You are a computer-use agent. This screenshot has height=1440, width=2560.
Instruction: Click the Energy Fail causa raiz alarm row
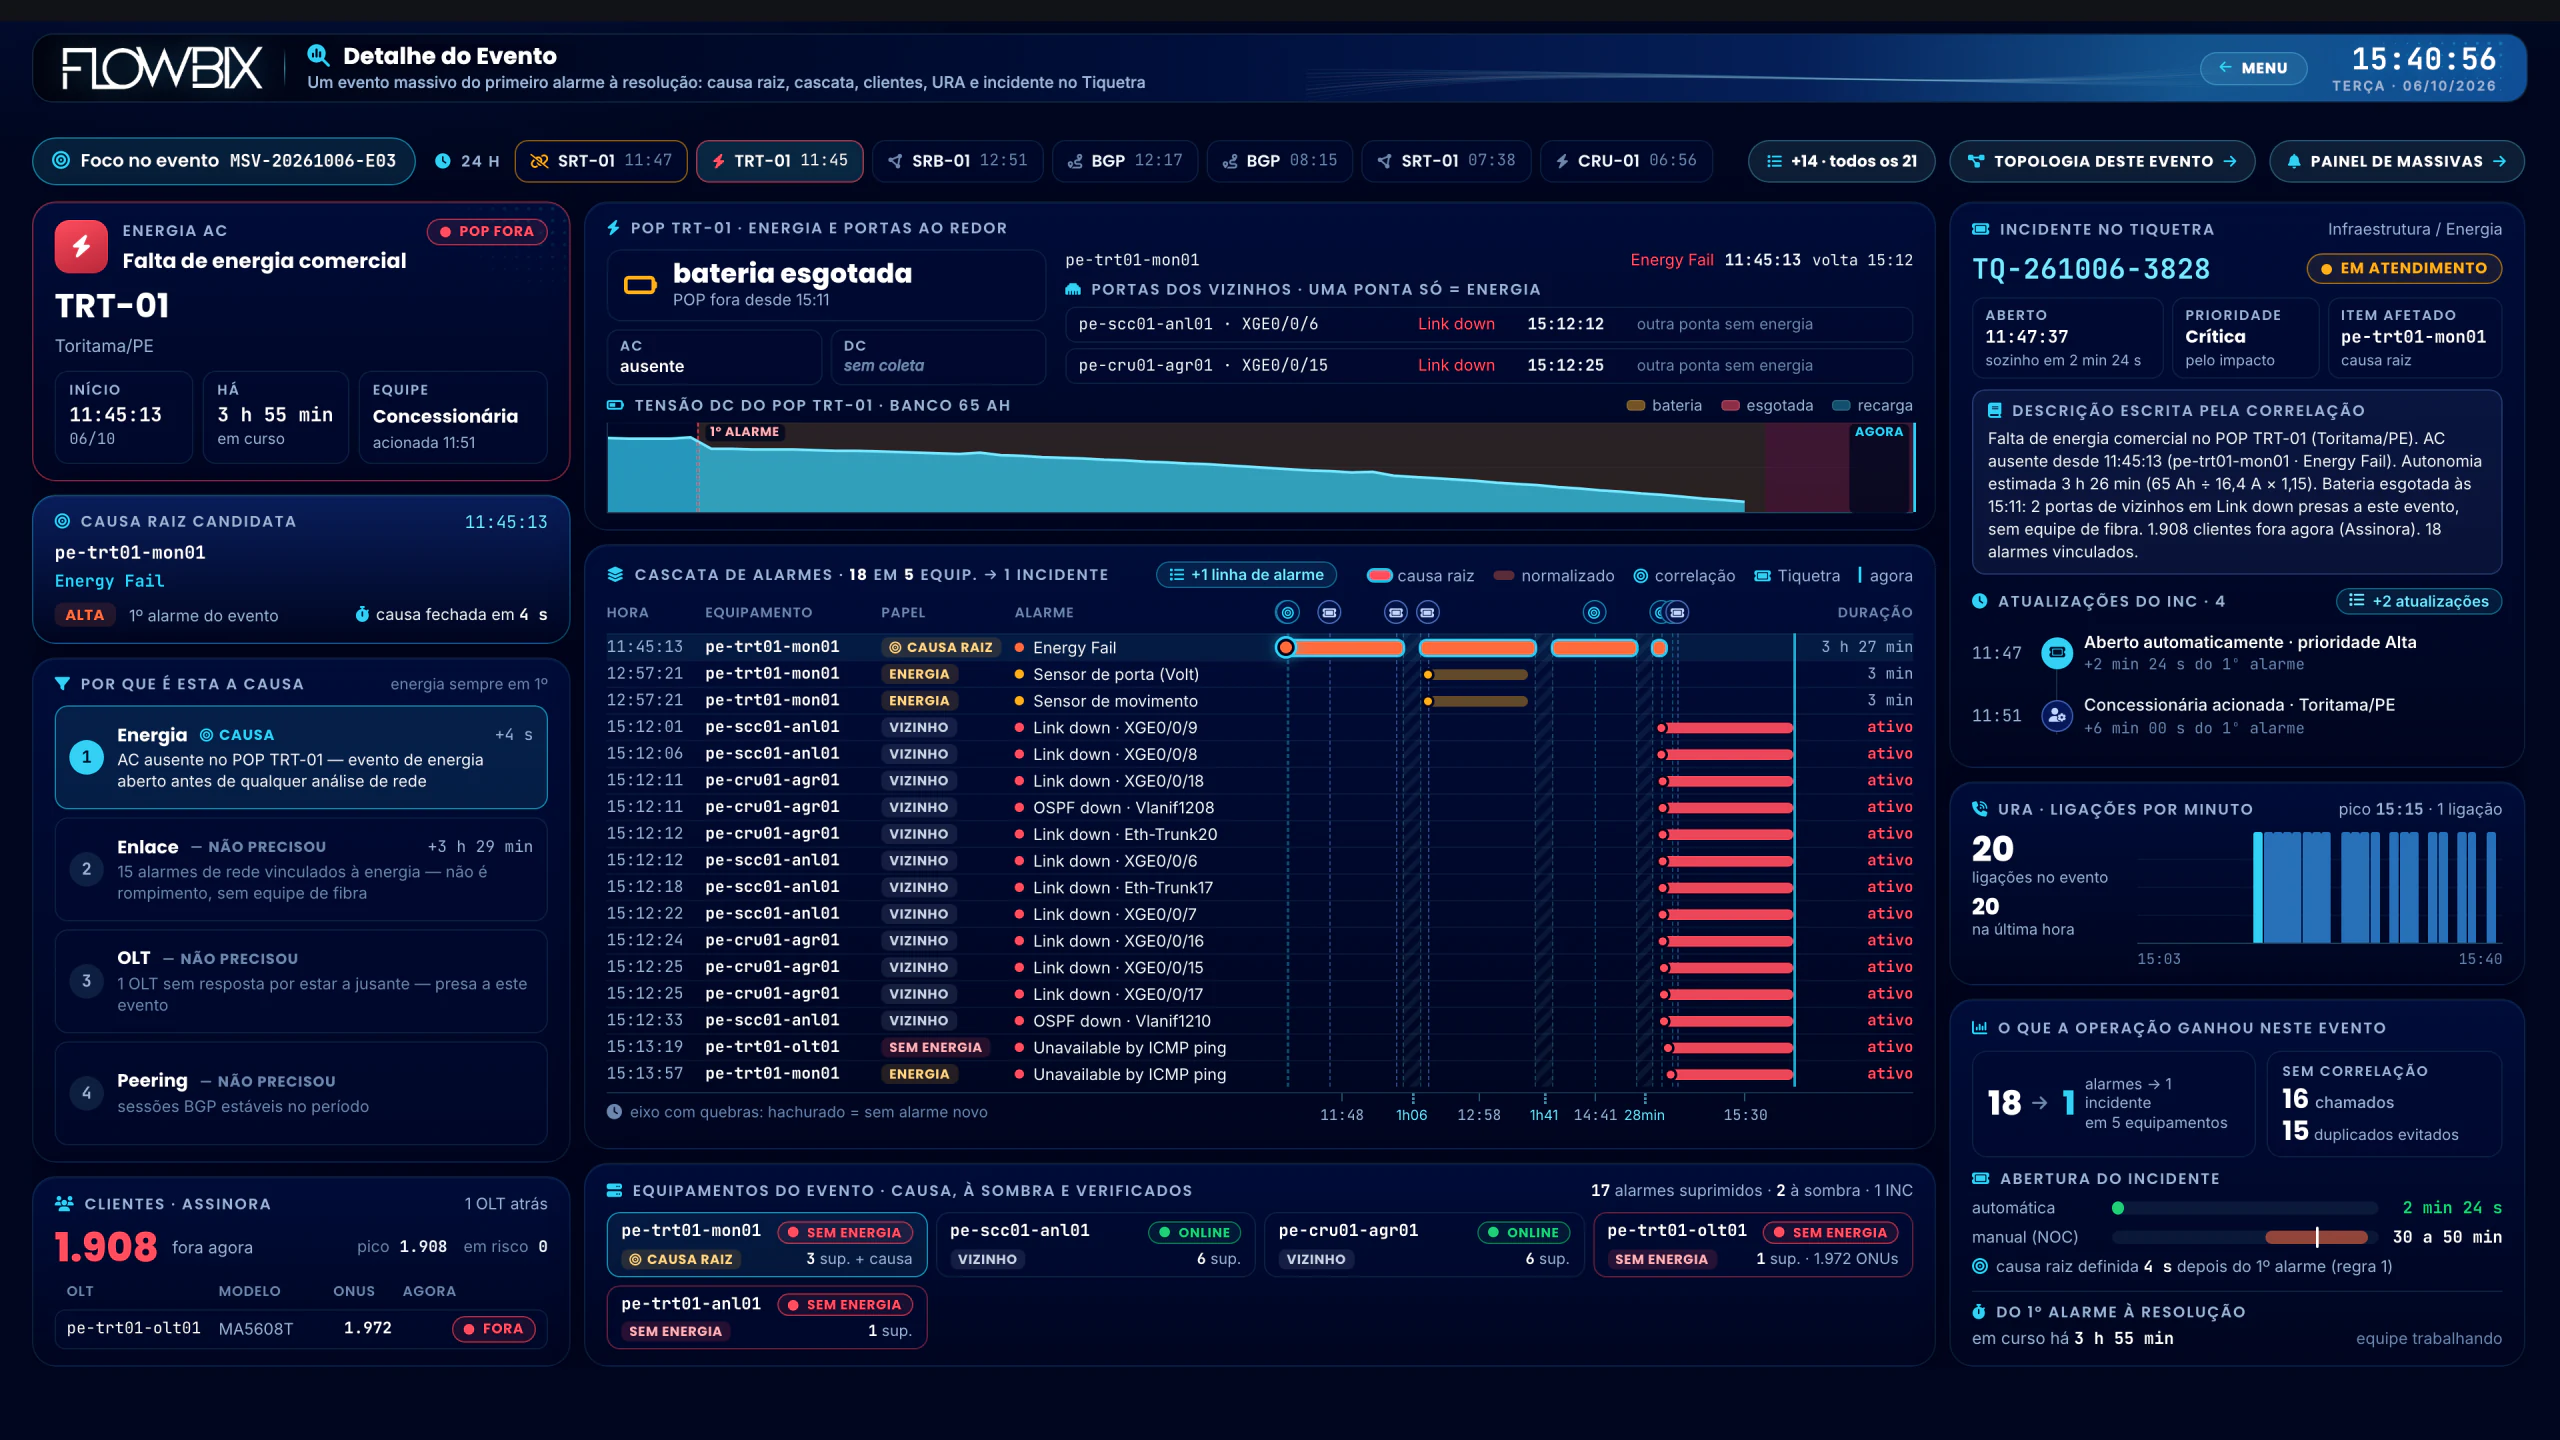(1259, 647)
